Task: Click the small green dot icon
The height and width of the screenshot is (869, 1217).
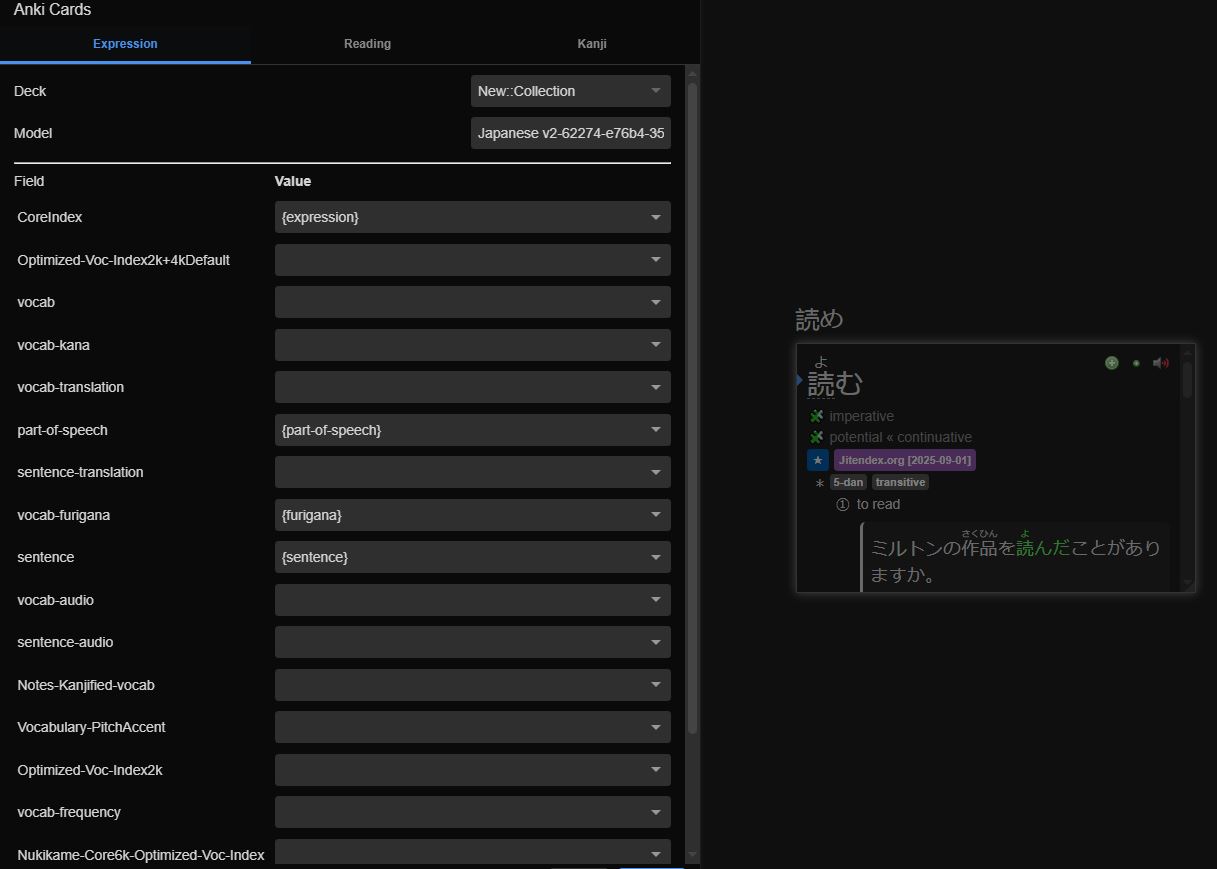Action: [x=1136, y=363]
